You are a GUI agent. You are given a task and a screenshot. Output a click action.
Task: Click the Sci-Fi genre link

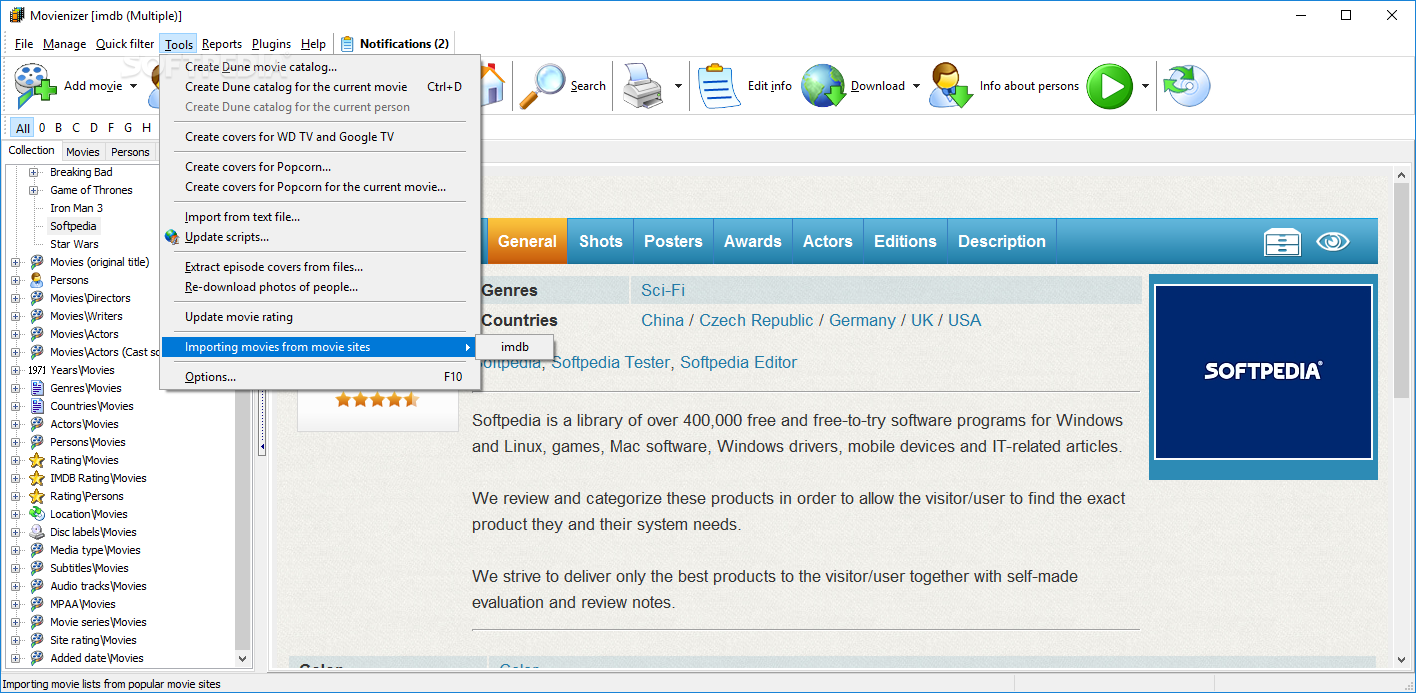coord(663,290)
